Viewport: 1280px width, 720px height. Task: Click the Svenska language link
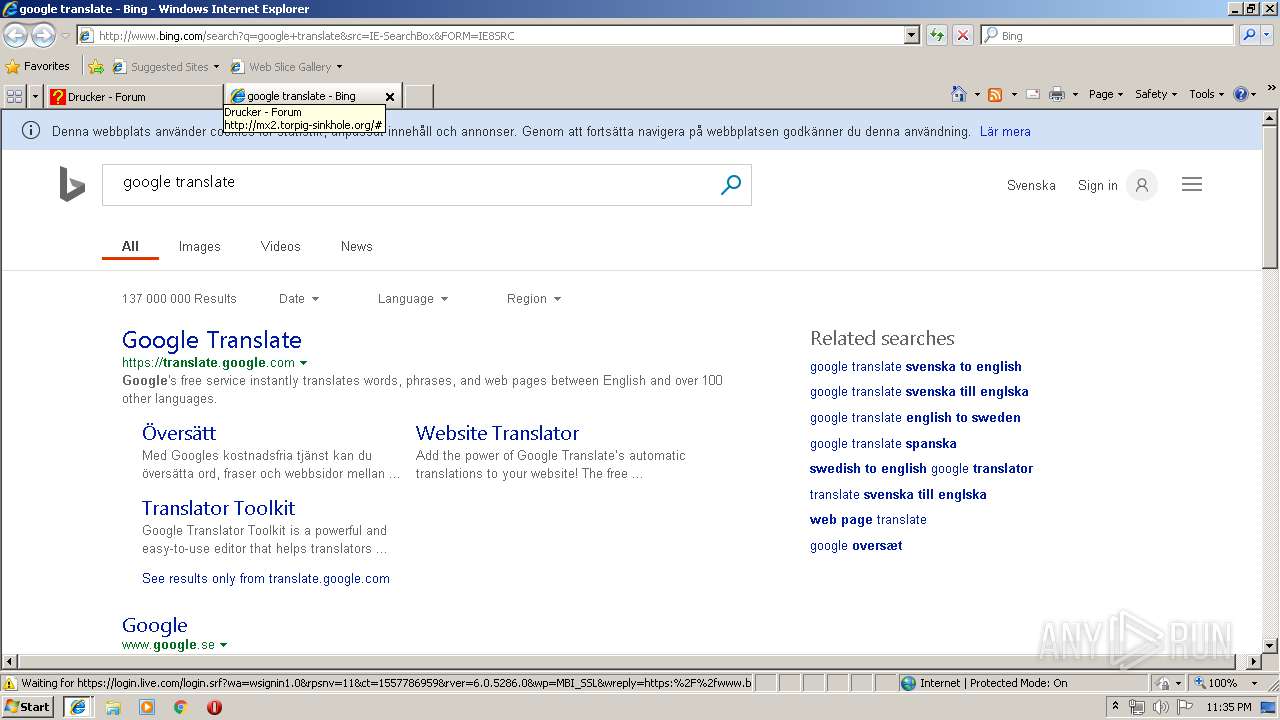tap(1031, 185)
